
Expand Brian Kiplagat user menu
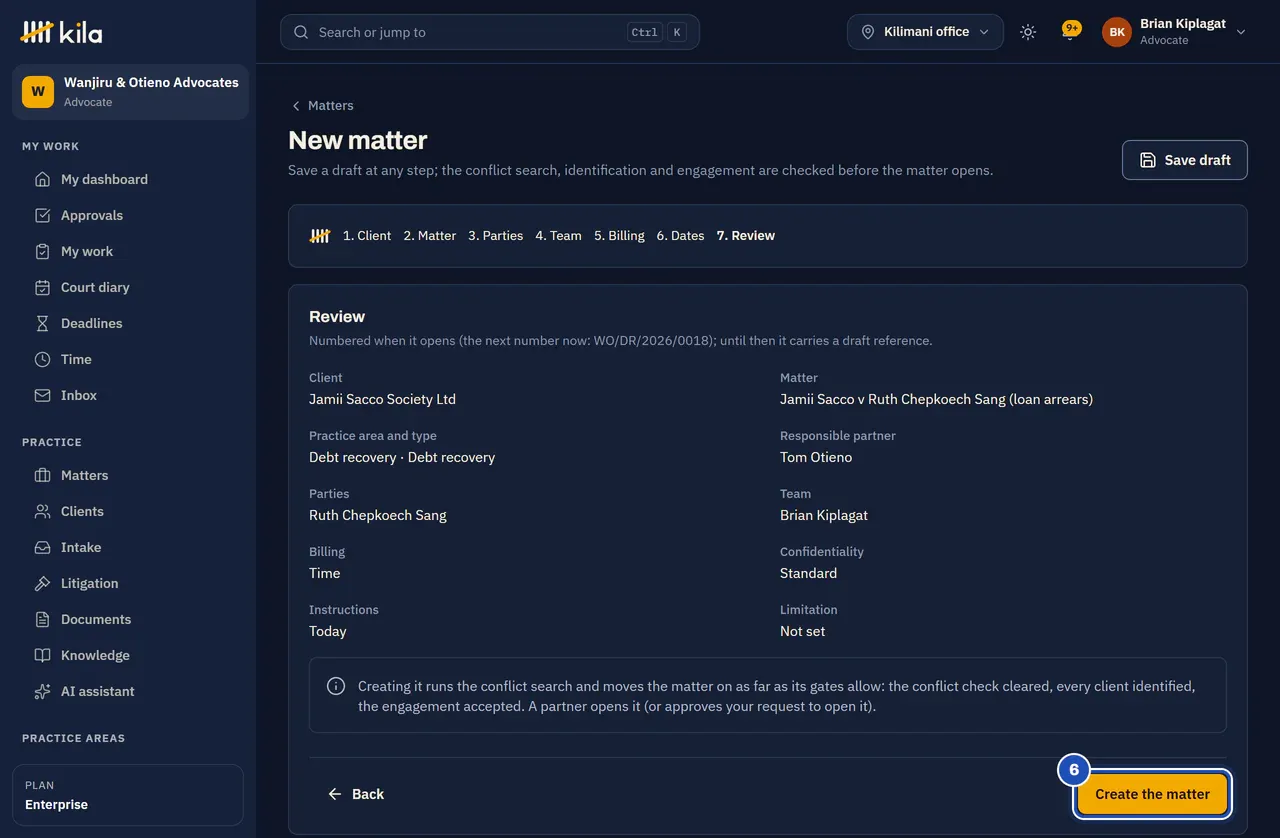pyautogui.click(x=1174, y=32)
